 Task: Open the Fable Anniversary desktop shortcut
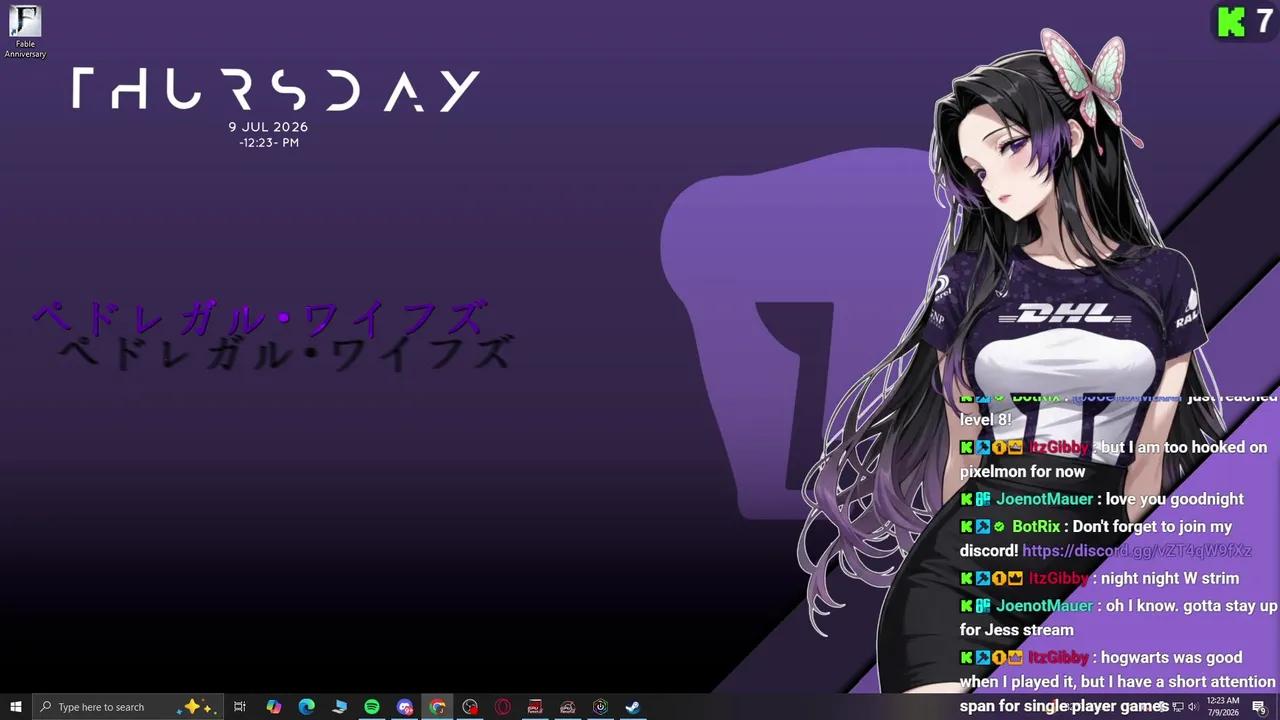(x=25, y=32)
